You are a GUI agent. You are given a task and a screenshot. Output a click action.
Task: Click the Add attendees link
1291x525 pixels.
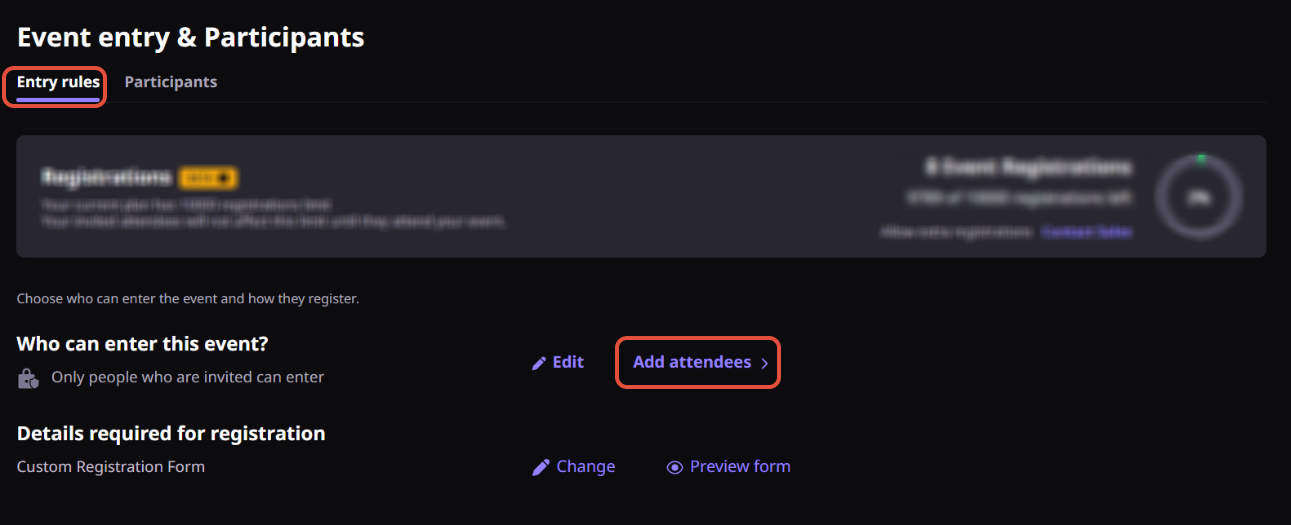(x=692, y=362)
